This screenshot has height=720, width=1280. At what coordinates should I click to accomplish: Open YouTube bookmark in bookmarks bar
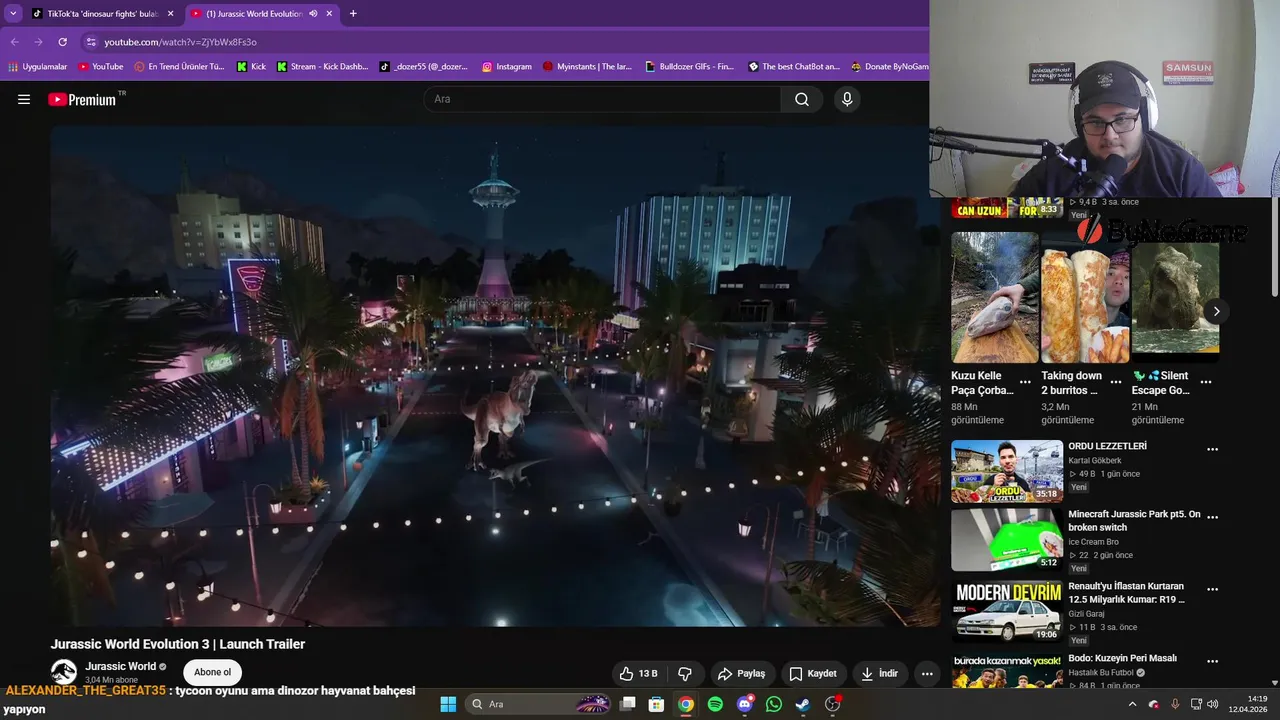(101, 67)
